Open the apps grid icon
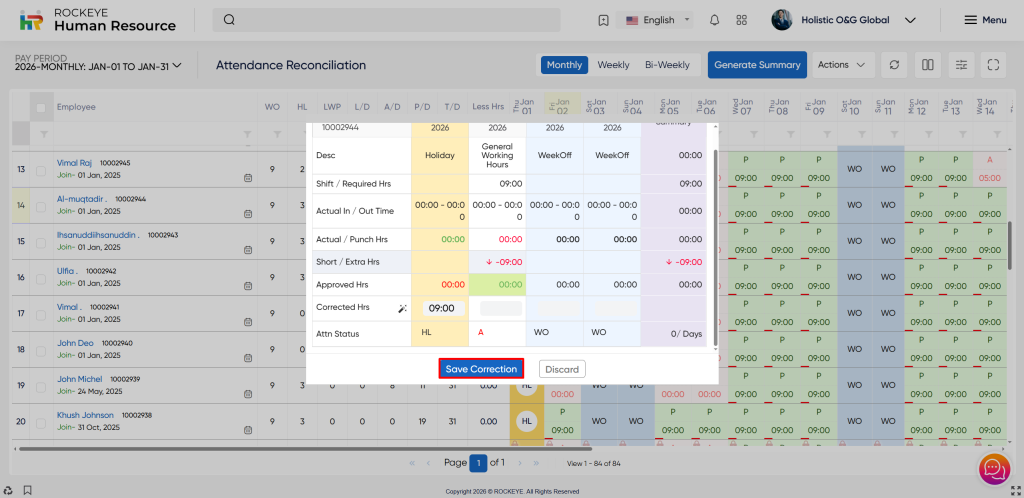Screen dimensions: 1024x498 coord(741,20)
